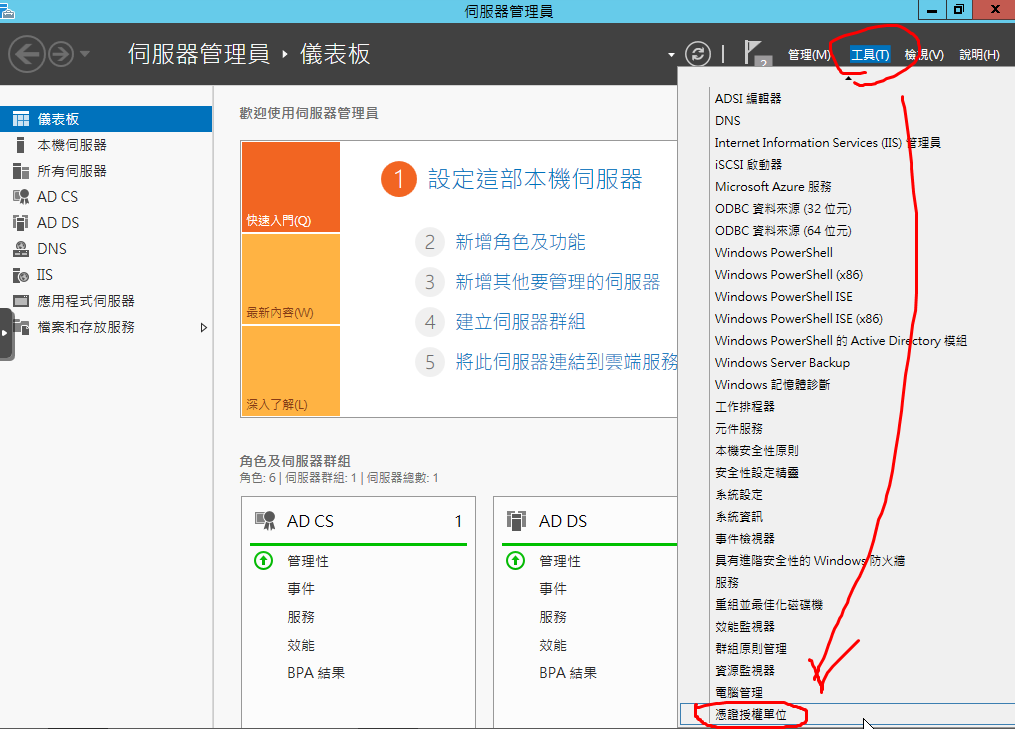1015x729 pixels.
Task: Open BPA 結果 in AD DS tile
Action: [x=568, y=673]
